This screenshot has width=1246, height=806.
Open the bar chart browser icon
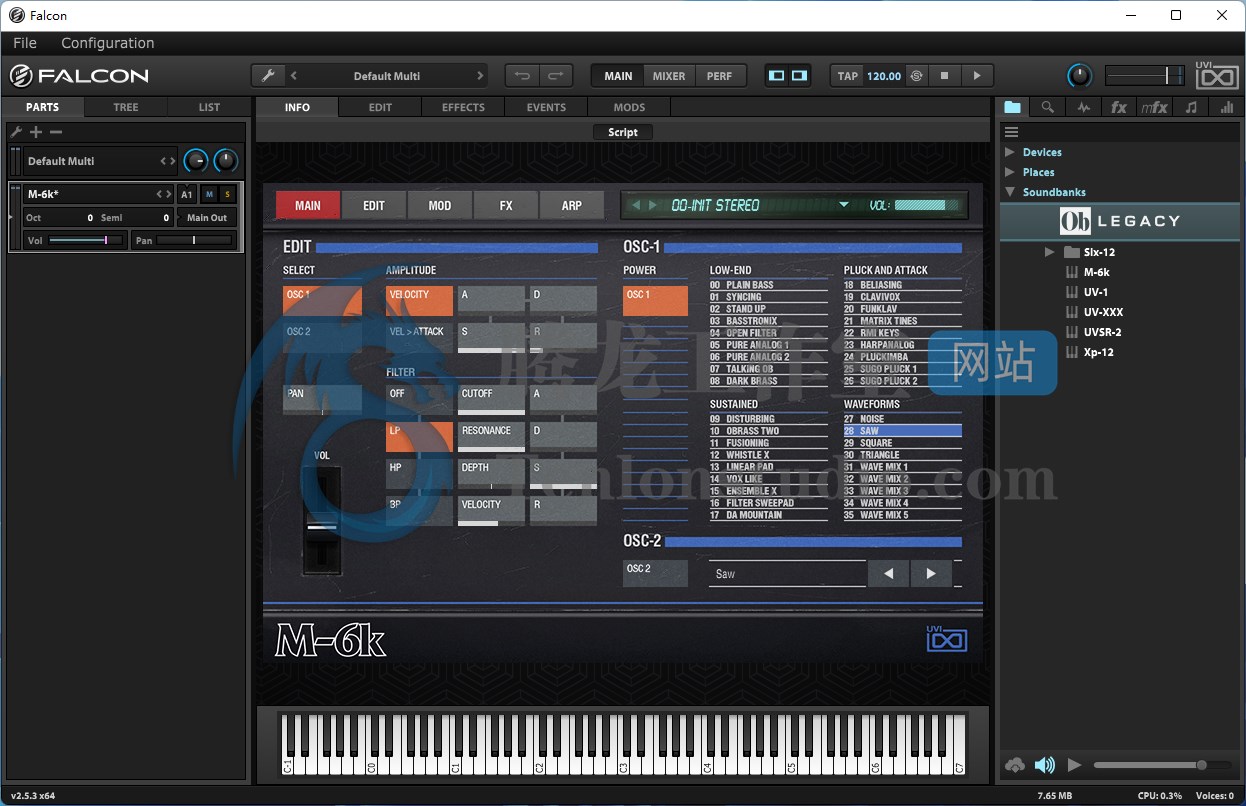tap(1226, 107)
